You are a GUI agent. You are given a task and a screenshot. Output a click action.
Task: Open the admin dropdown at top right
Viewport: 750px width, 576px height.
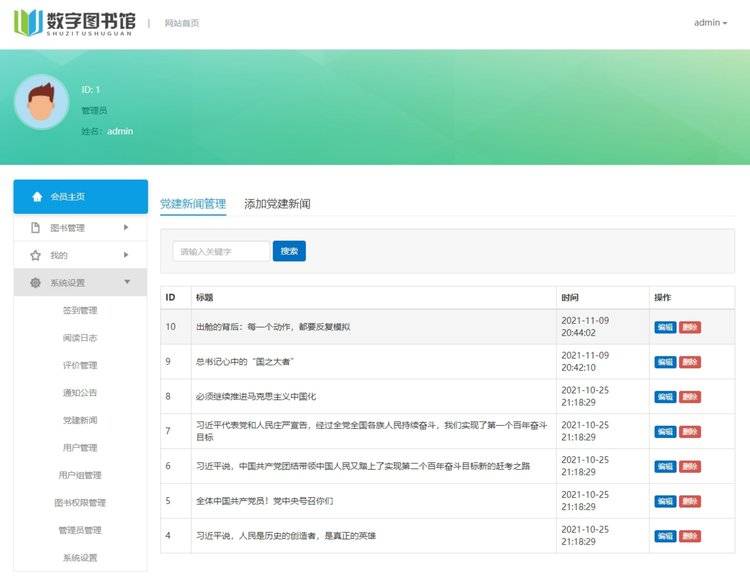click(x=710, y=22)
